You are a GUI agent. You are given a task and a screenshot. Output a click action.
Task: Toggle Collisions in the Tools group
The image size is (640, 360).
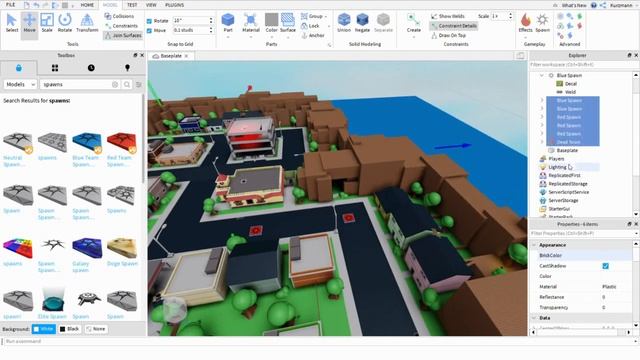coord(119,16)
